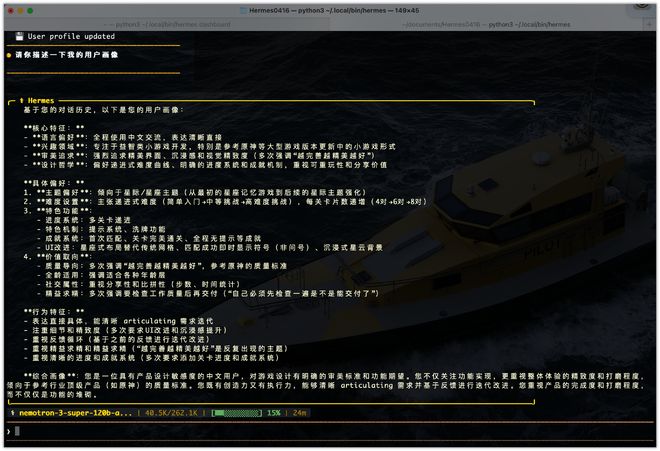Click the green context usage progress bar
The image size is (660, 451).
[238, 412]
